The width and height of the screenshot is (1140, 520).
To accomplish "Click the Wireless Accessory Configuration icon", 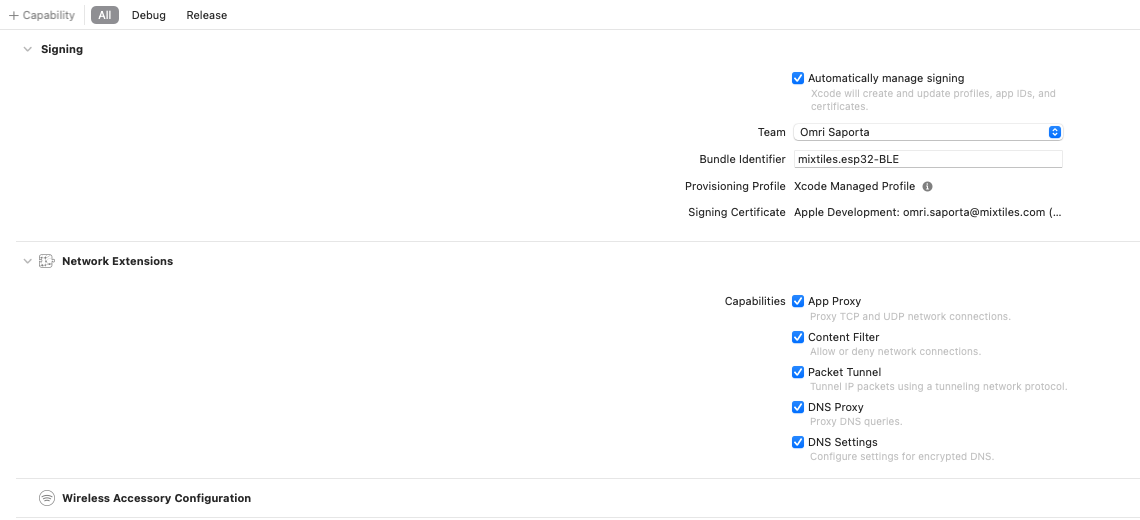I will pos(46,498).
